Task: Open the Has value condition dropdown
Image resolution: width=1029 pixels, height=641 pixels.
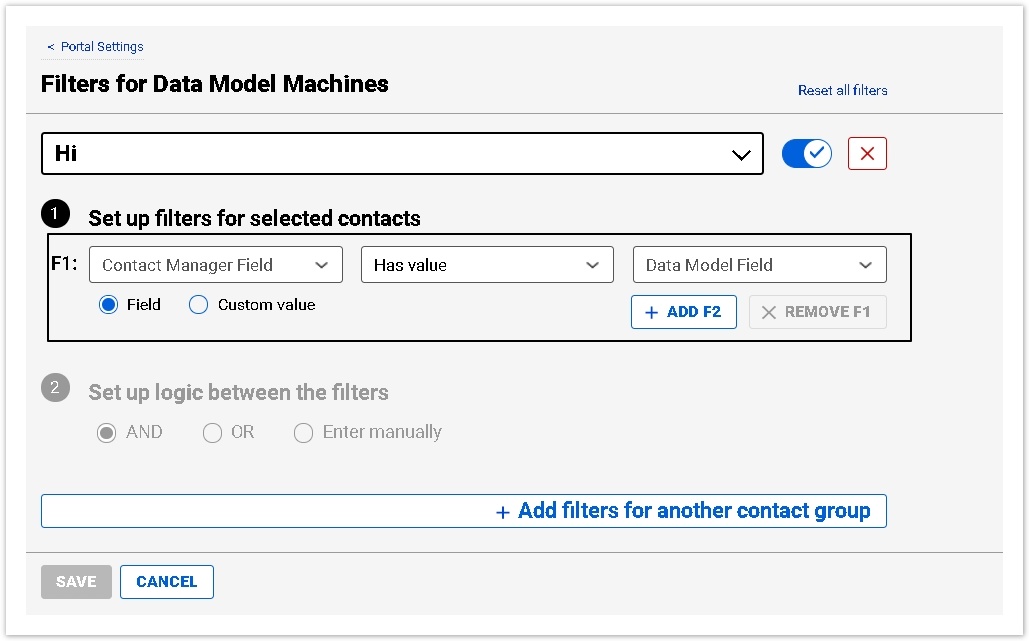Action: 487,265
